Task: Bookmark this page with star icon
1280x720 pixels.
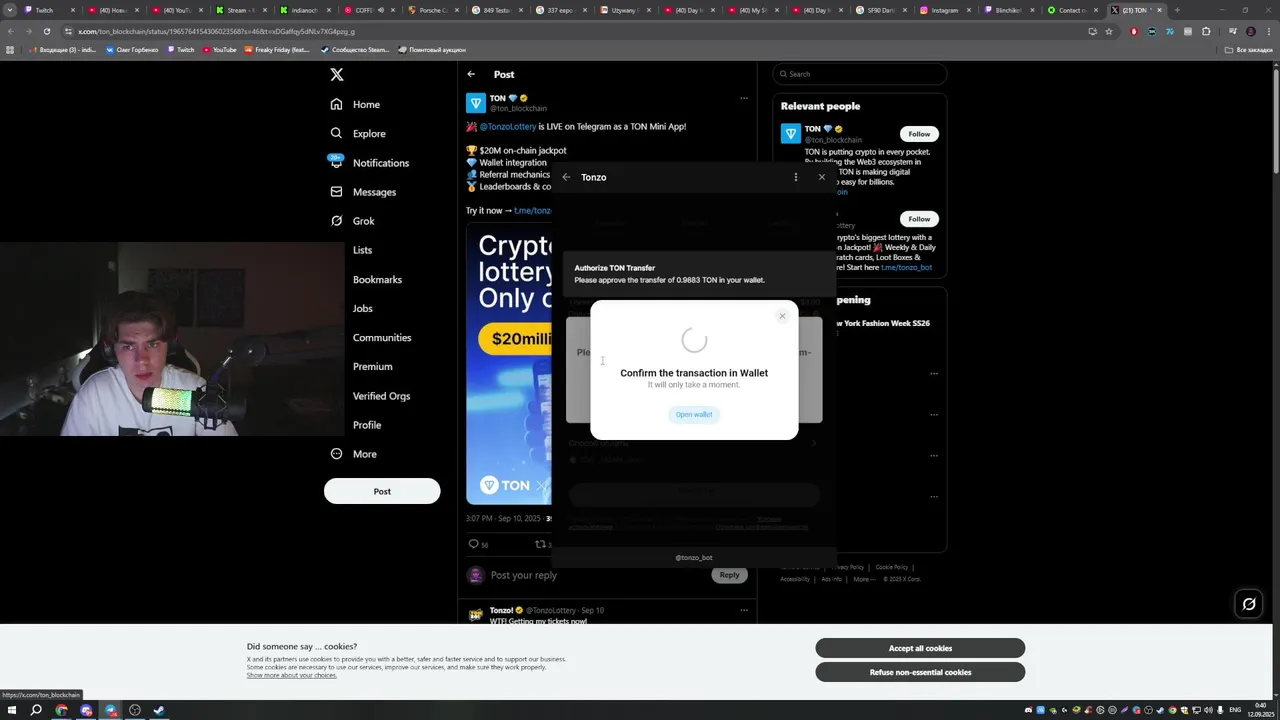Action: tap(1109, 31)
